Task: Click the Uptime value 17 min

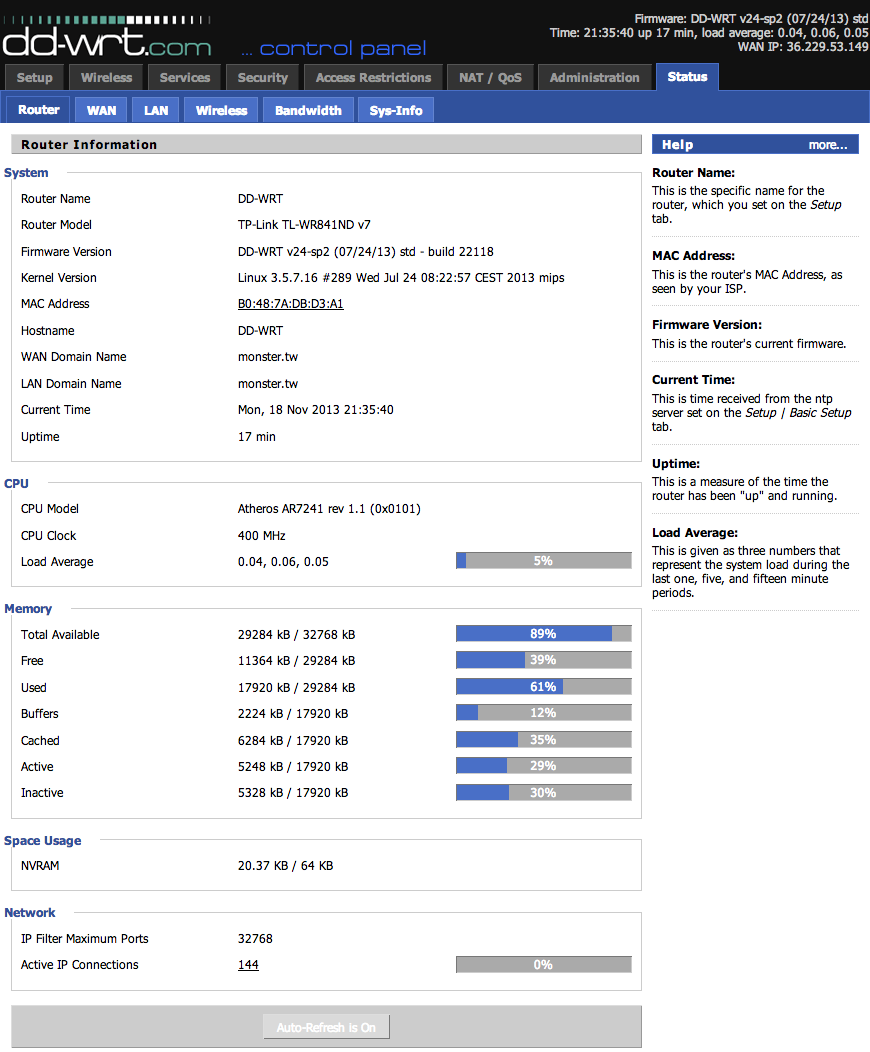Action: click(257, 437)
